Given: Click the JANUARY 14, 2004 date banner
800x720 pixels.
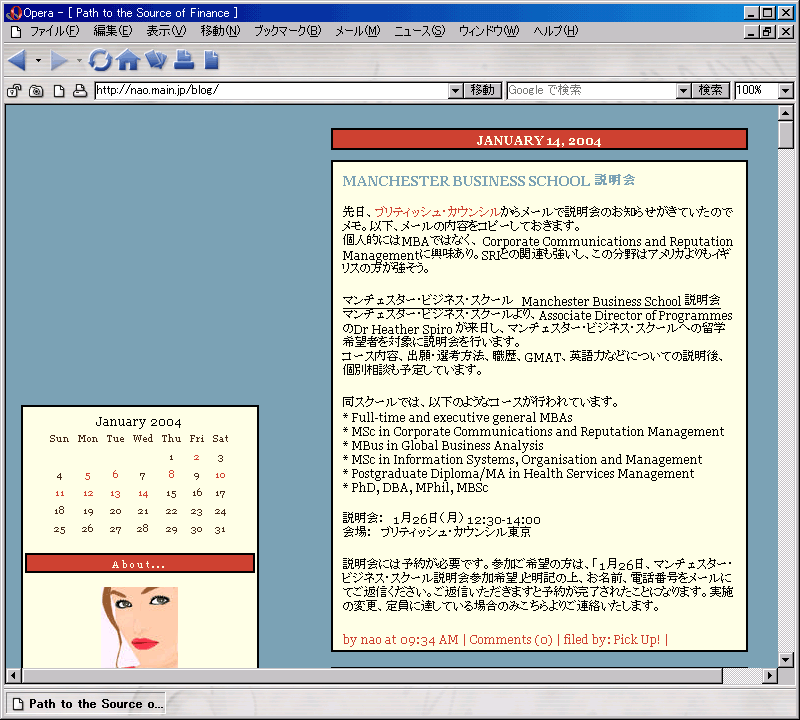Looking at the screenshot, I should coord(539,140).
